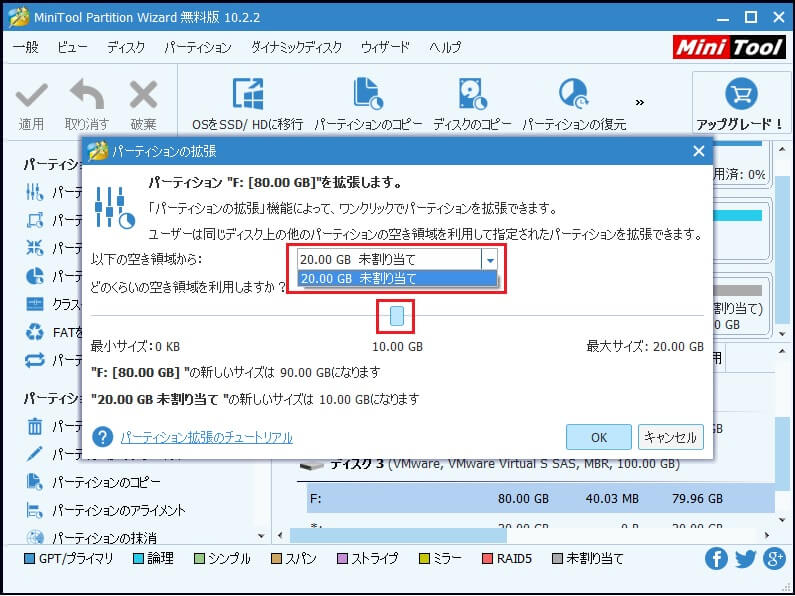Viewport: 795px width, 596px height.
Task: Click the move/resize partition sidebar icon
Action: tap(34, 220)
